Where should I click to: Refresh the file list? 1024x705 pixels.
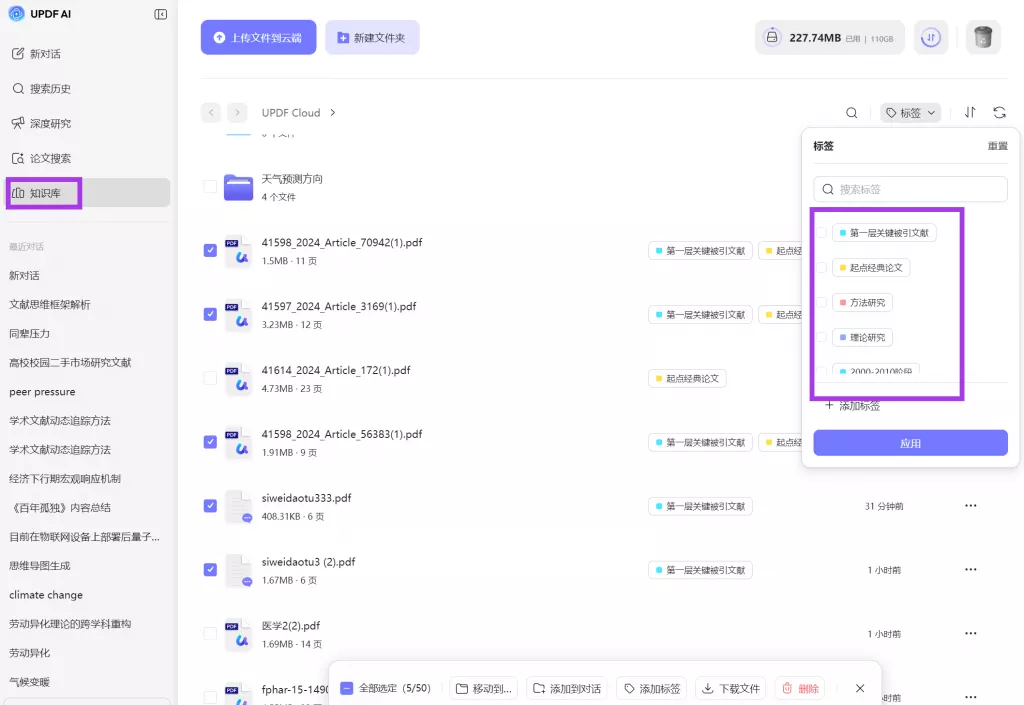pyautogui.click(x=999, y=113)
